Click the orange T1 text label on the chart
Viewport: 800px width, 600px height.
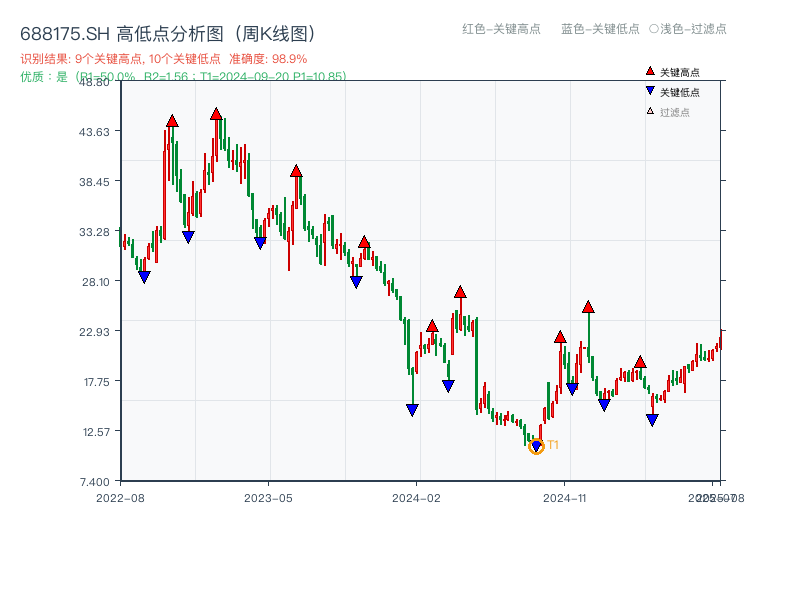tap(551, 446)
